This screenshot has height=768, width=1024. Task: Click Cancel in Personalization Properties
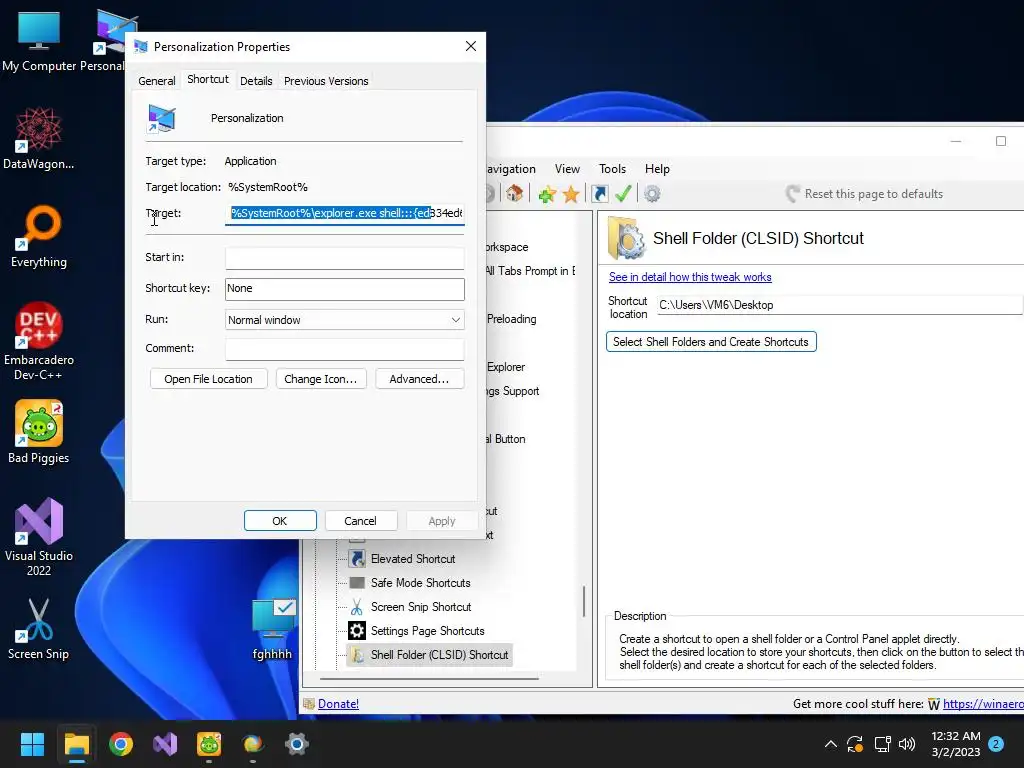[x=360, y=521]
